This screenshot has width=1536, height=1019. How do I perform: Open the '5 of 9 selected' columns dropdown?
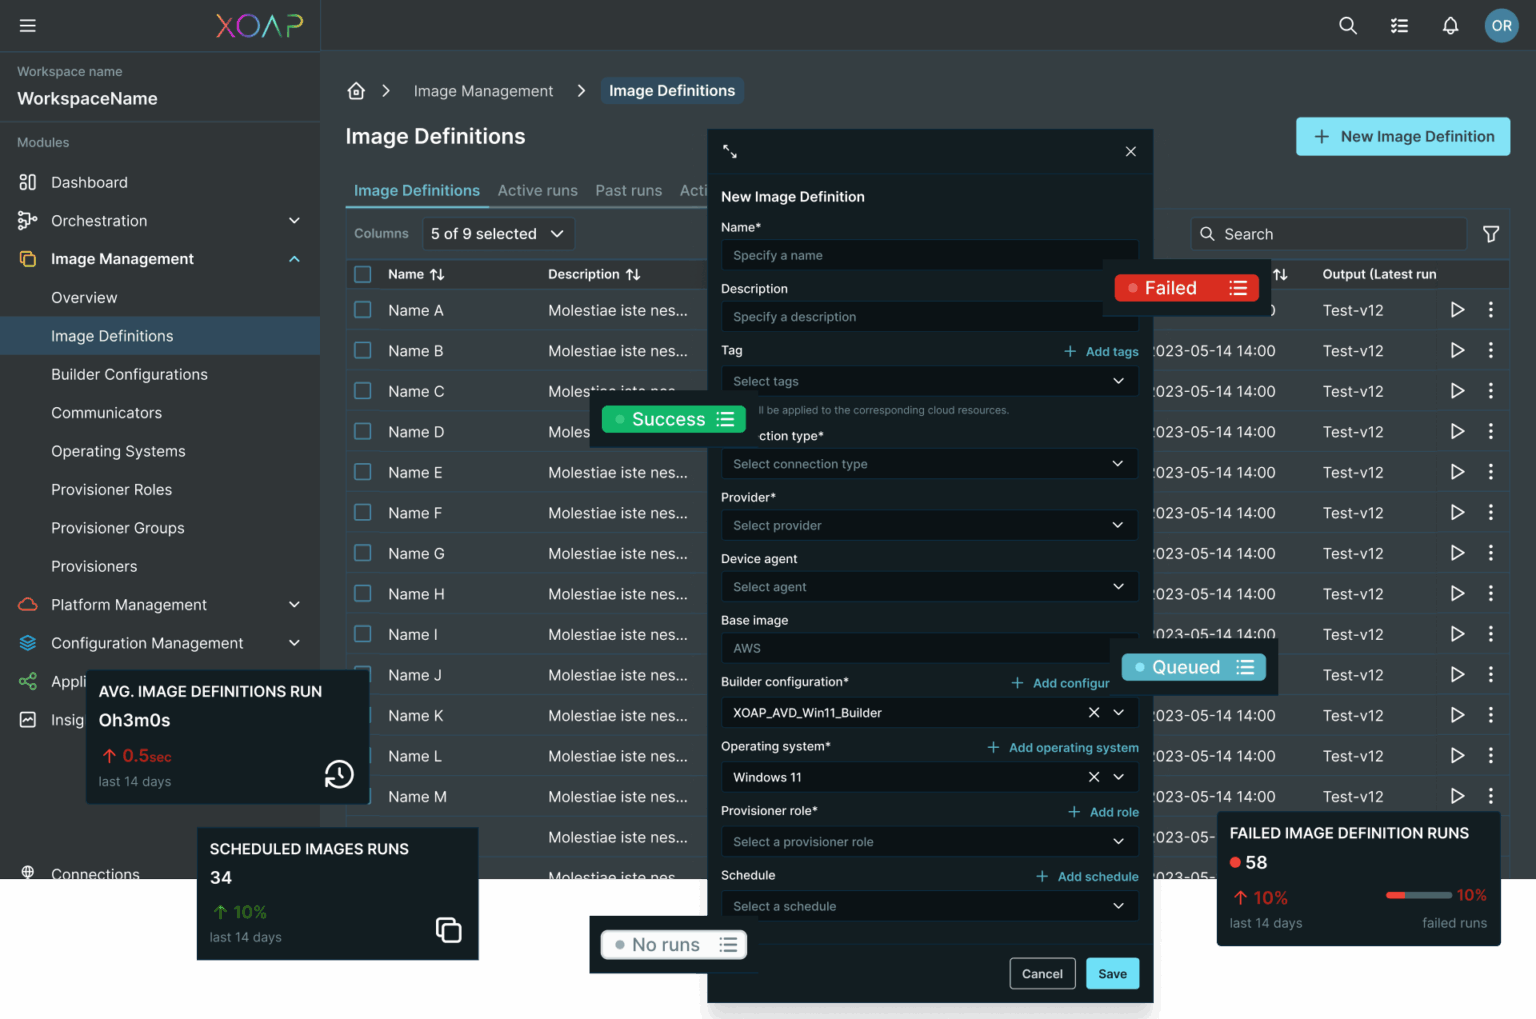(x=498, y=233)
